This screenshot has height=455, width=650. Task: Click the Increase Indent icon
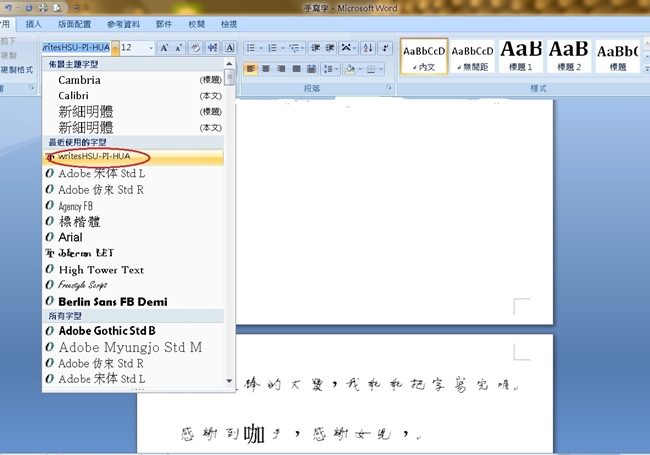click(x=330, y=48)
